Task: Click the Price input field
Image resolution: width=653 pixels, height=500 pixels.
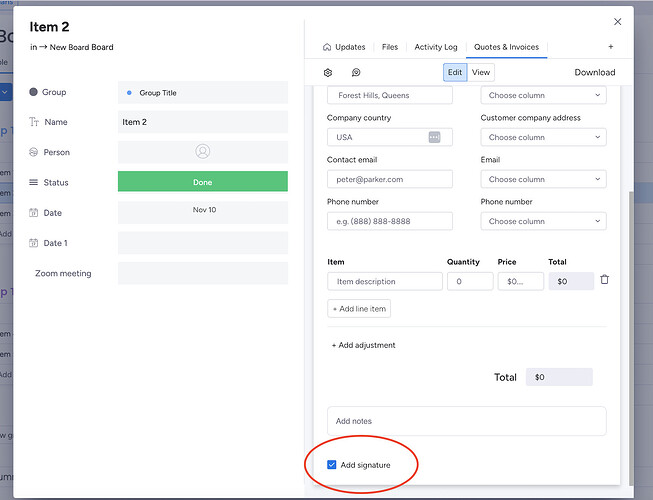Action: (521, 281)
